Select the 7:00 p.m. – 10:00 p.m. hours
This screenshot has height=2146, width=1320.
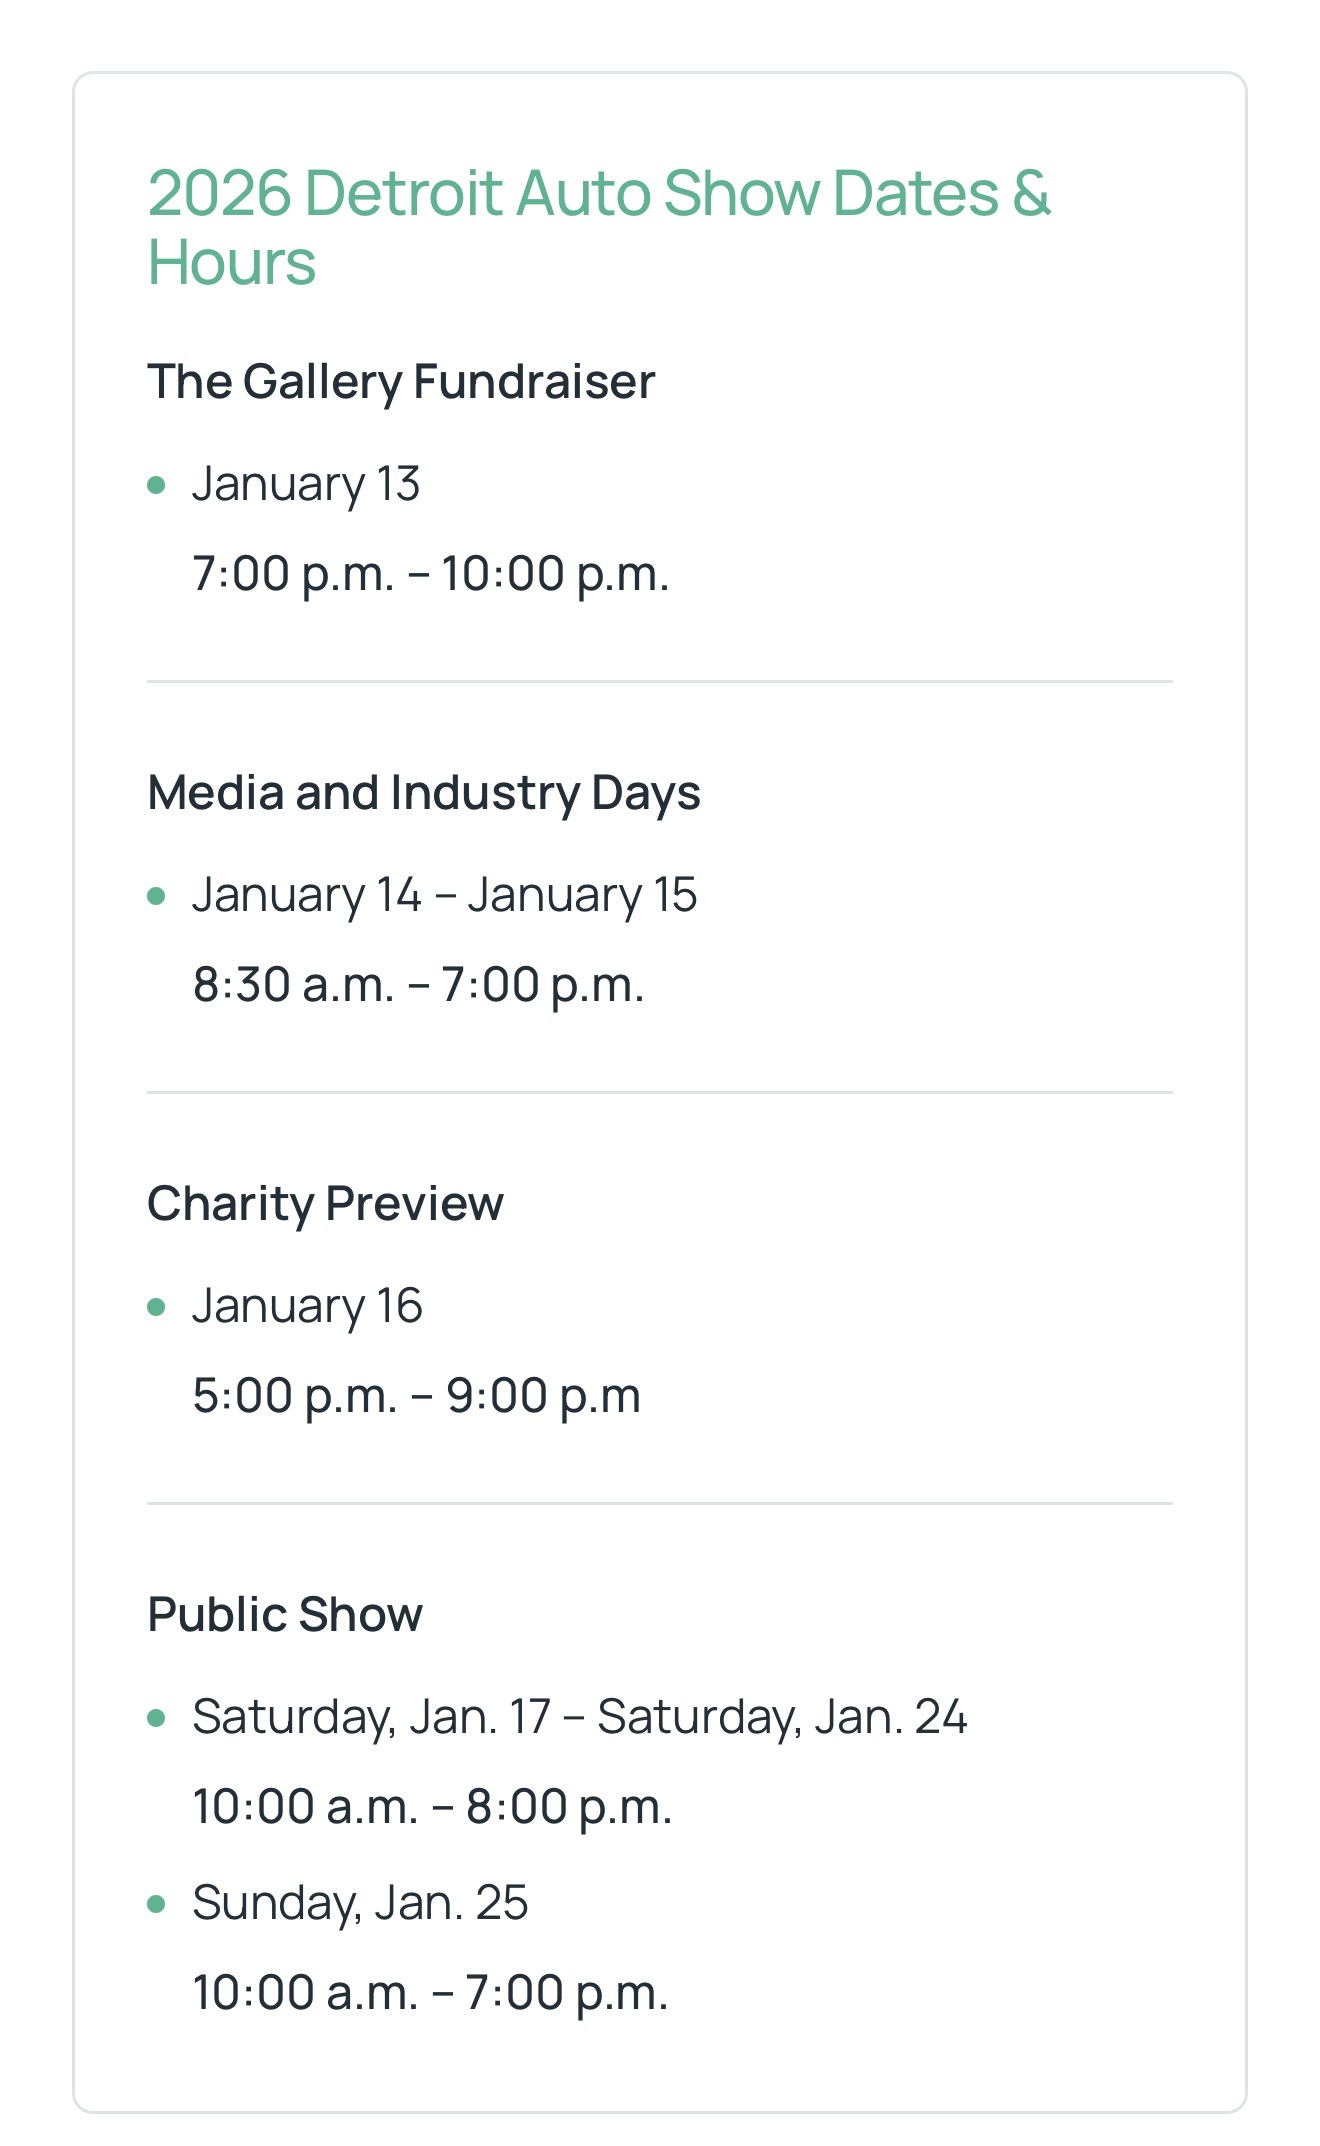tap(430, 574)
